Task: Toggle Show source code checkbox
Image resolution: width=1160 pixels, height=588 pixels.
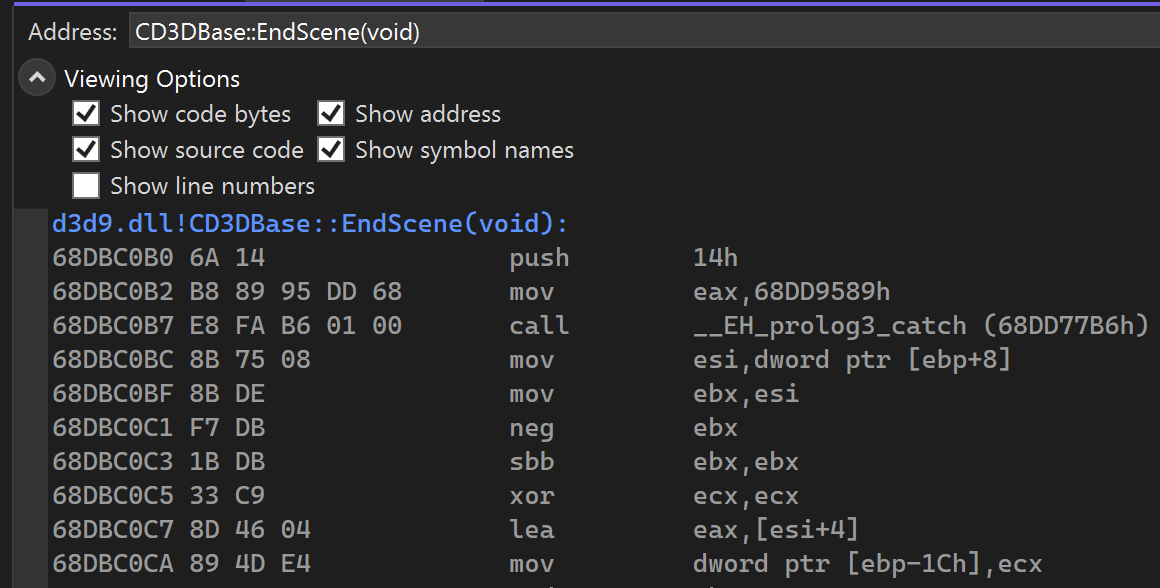Action: coord(86,149)
